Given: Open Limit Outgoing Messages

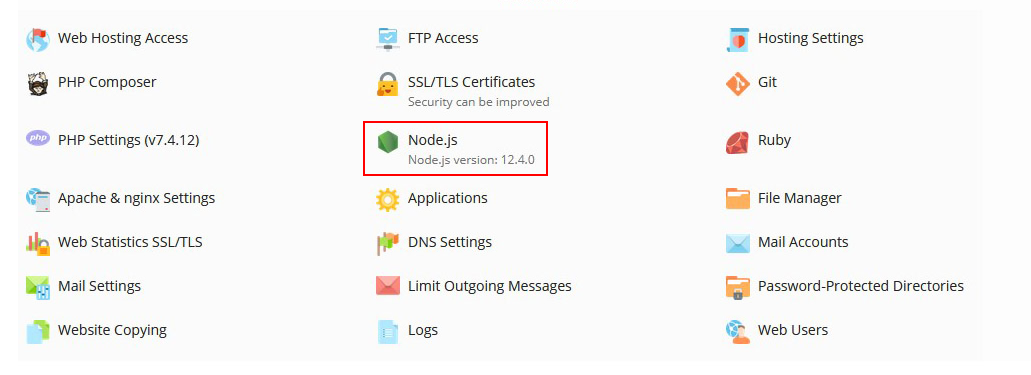Looking at the screenshot, I should tap(489, 286).
